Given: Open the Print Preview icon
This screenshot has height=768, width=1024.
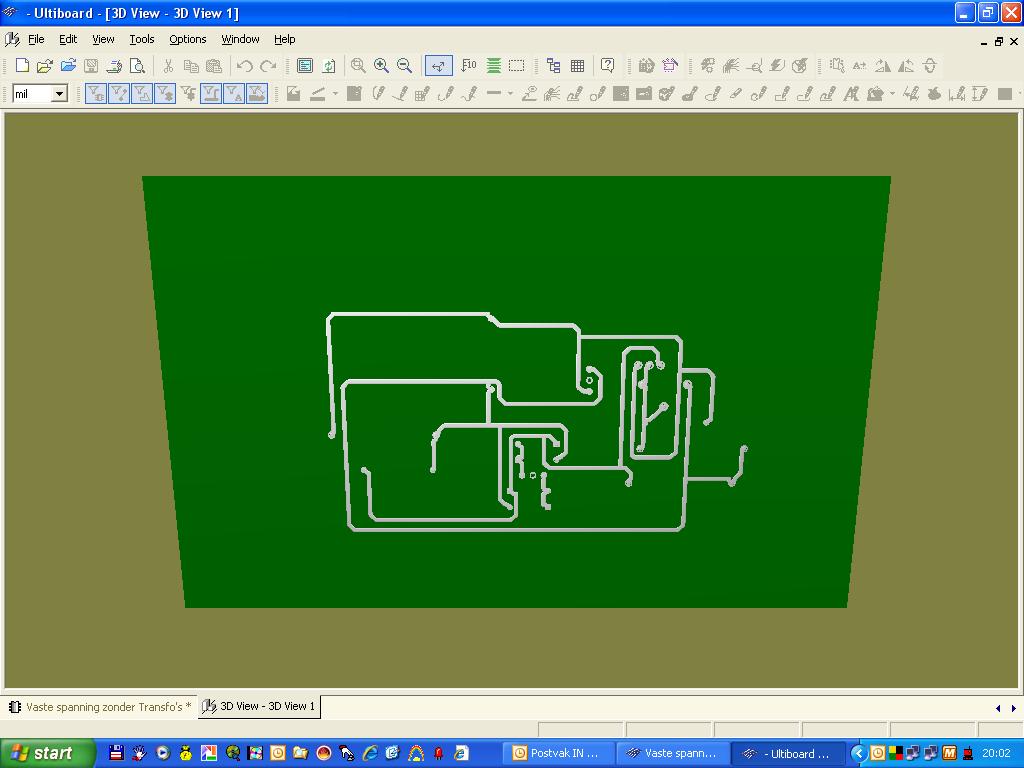Looking at the screenshot, I should 138,66.
